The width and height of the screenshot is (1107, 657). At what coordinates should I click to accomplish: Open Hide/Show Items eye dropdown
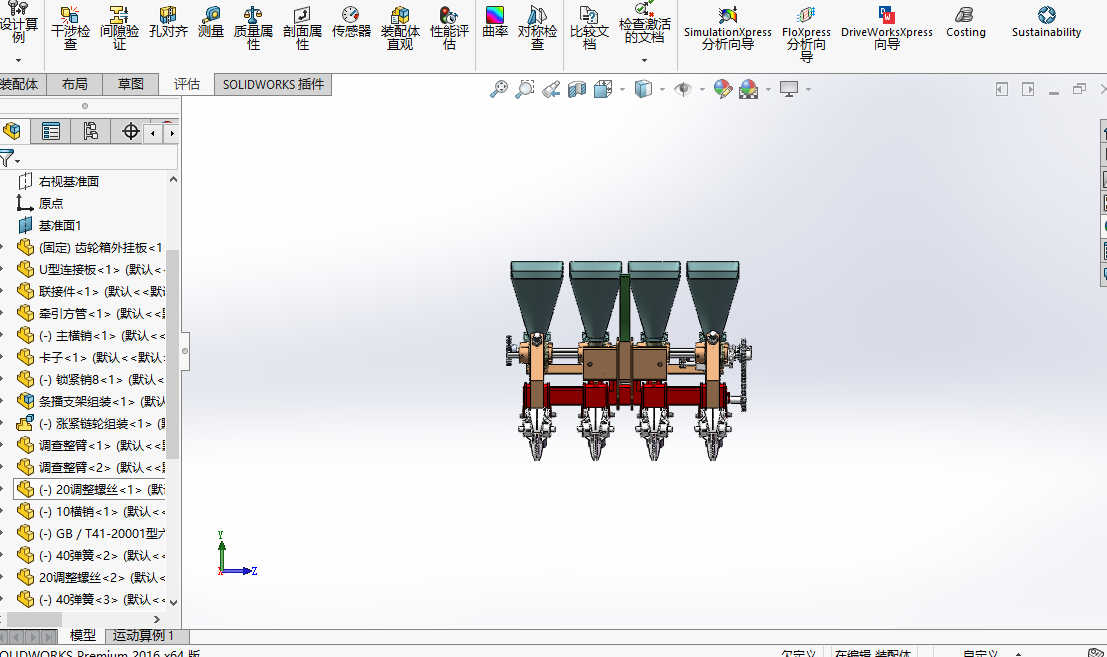tap(702, 89)
